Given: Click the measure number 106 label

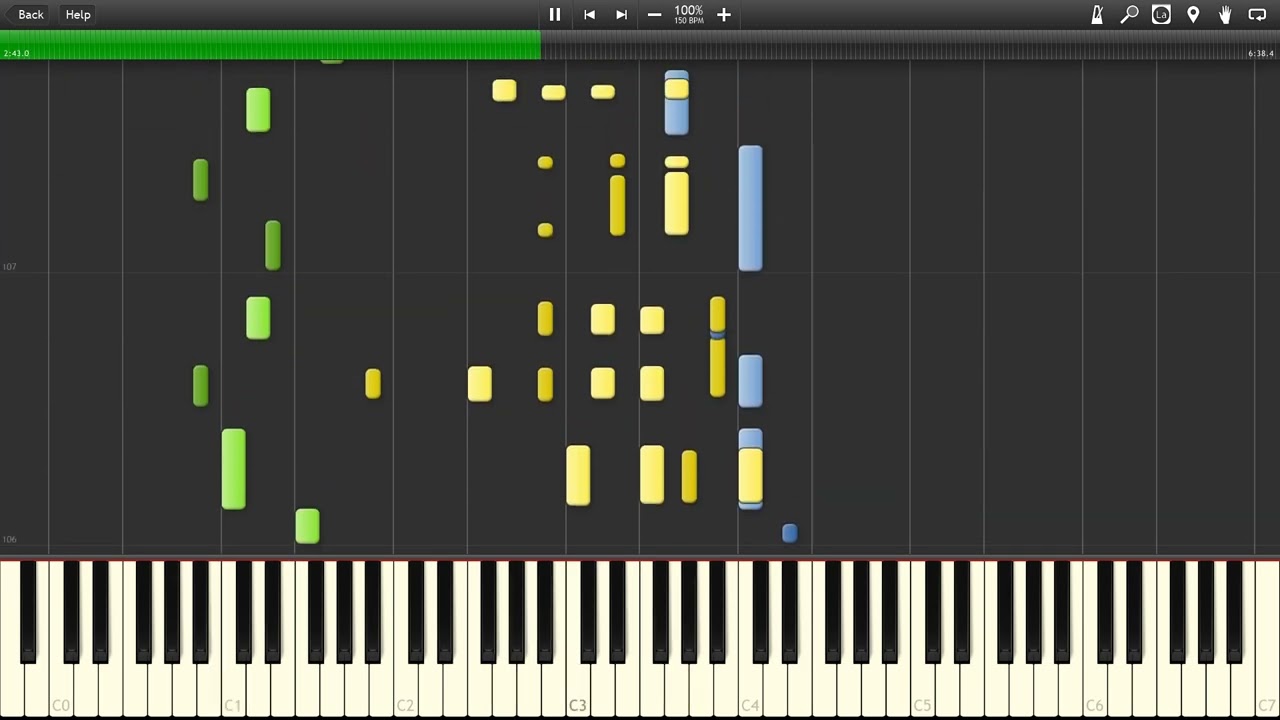Looking at the screenshot, I should tap(9, 540).
